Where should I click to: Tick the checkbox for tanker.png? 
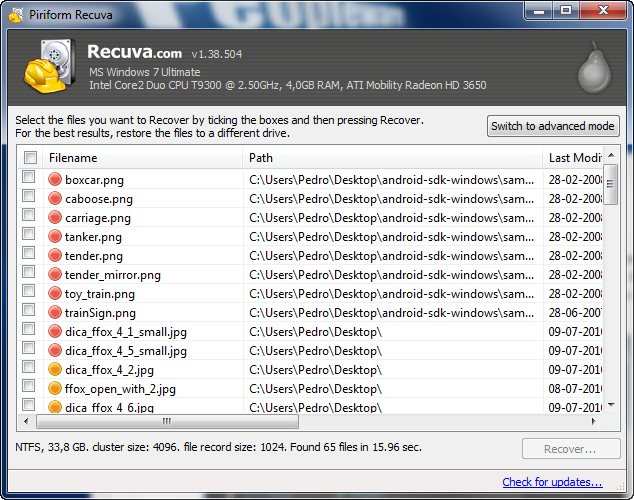pyautogui.click(x=28, y=234)
